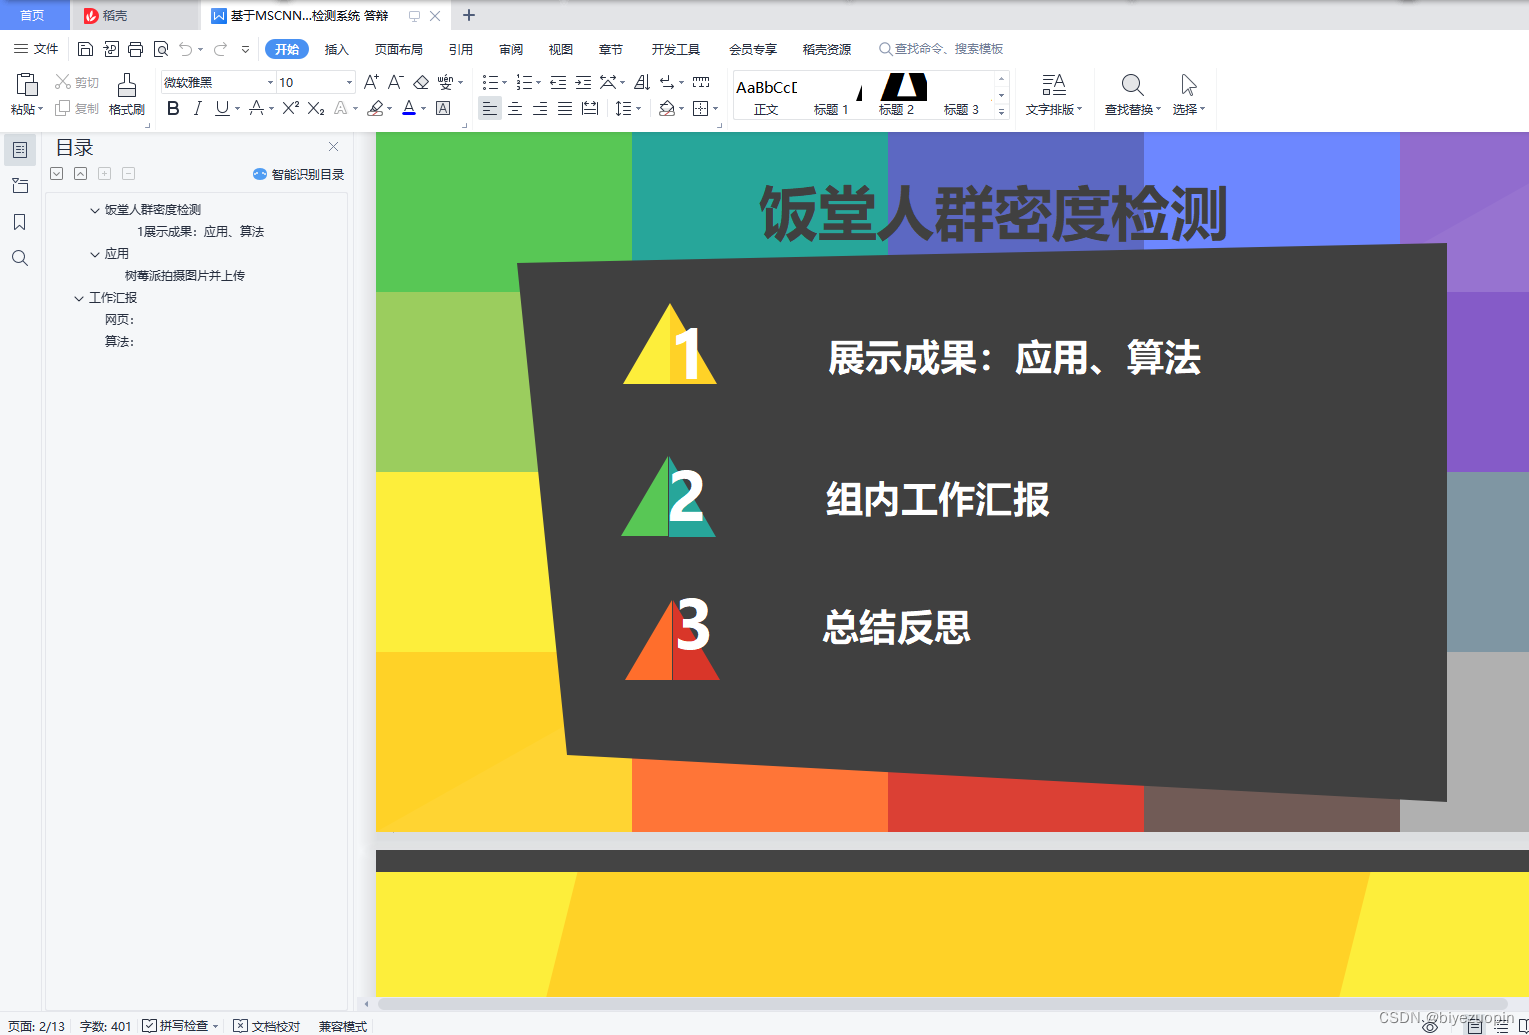
Task: Open the bookmarks panel in the sidebar
Action: coord(20,222)
